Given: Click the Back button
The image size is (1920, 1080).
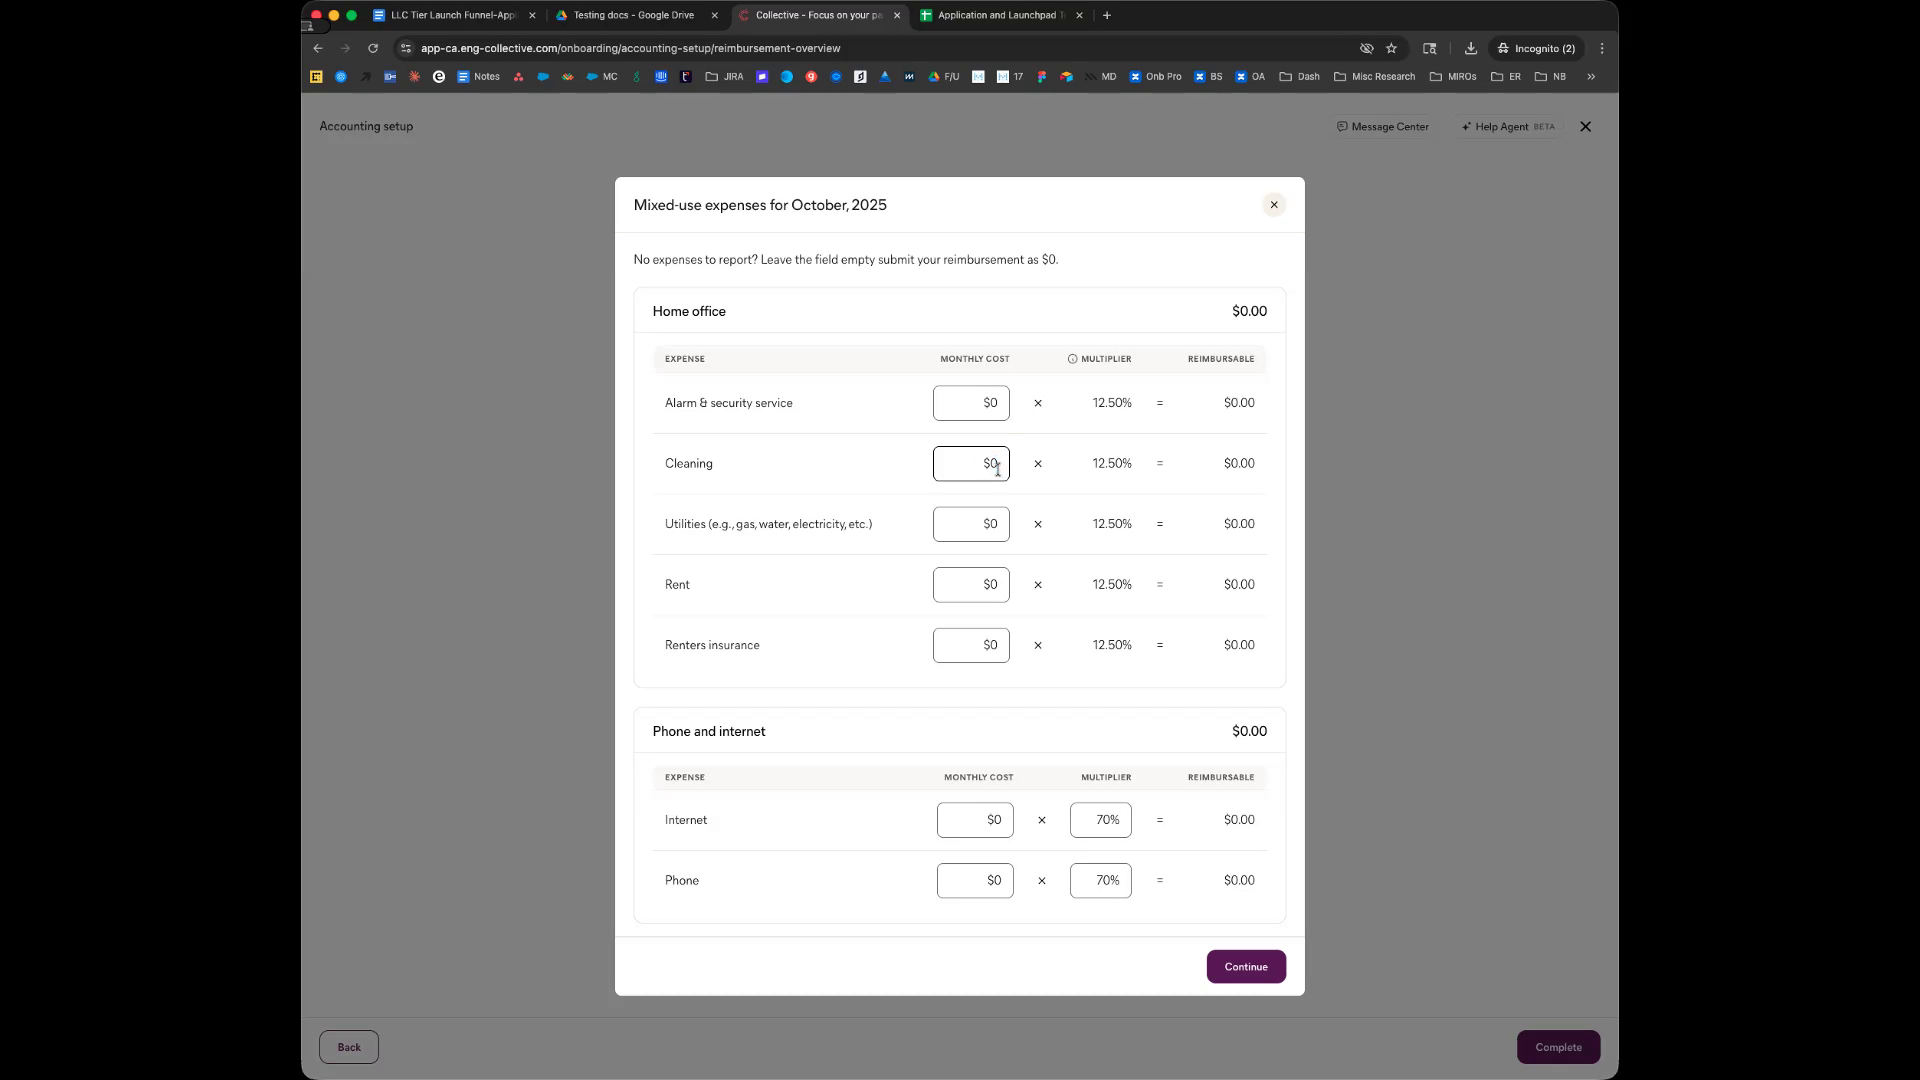Looking at the screenshot, I should pos(348,1047).
